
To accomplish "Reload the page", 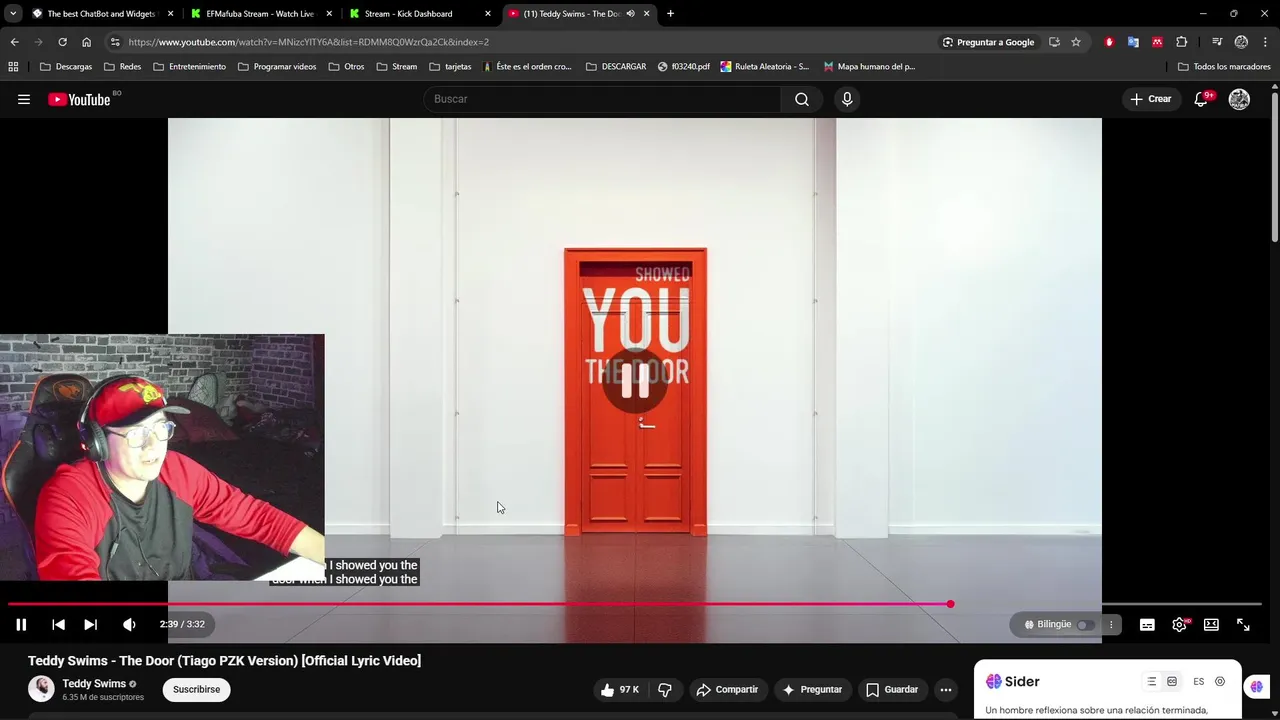I will (62, 42).
